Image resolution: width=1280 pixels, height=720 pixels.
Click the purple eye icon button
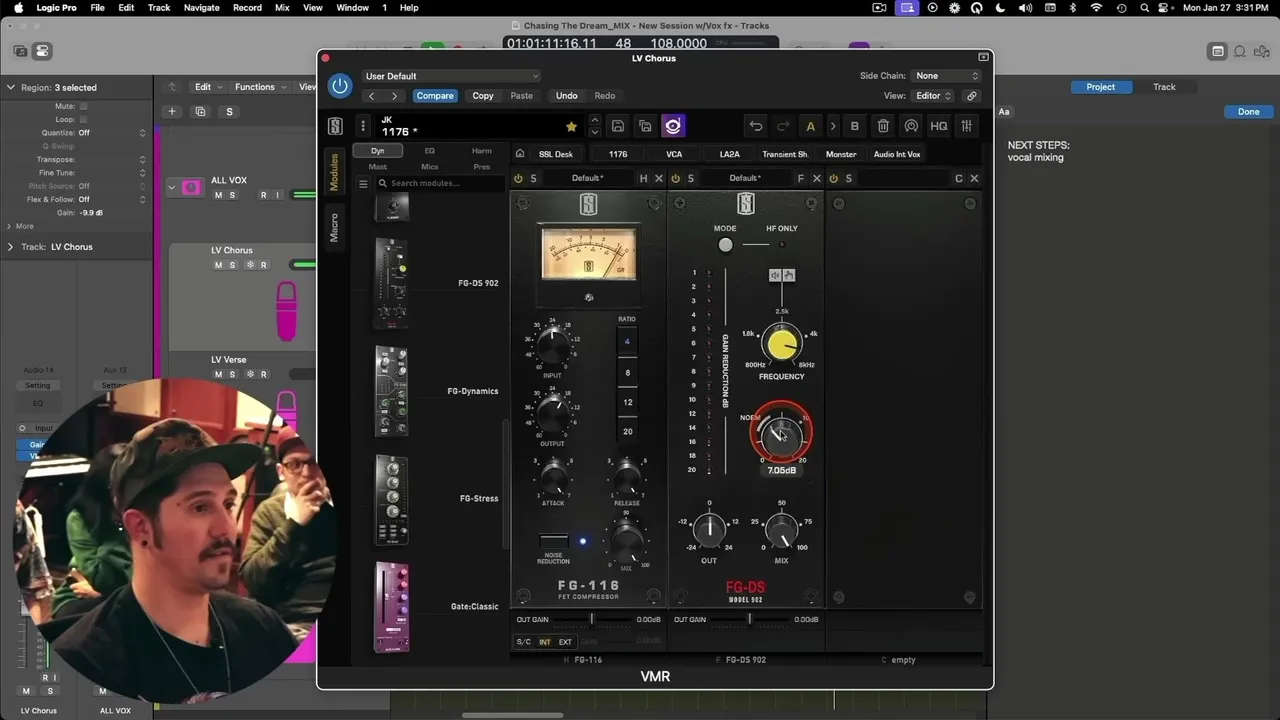pos(673,126)
